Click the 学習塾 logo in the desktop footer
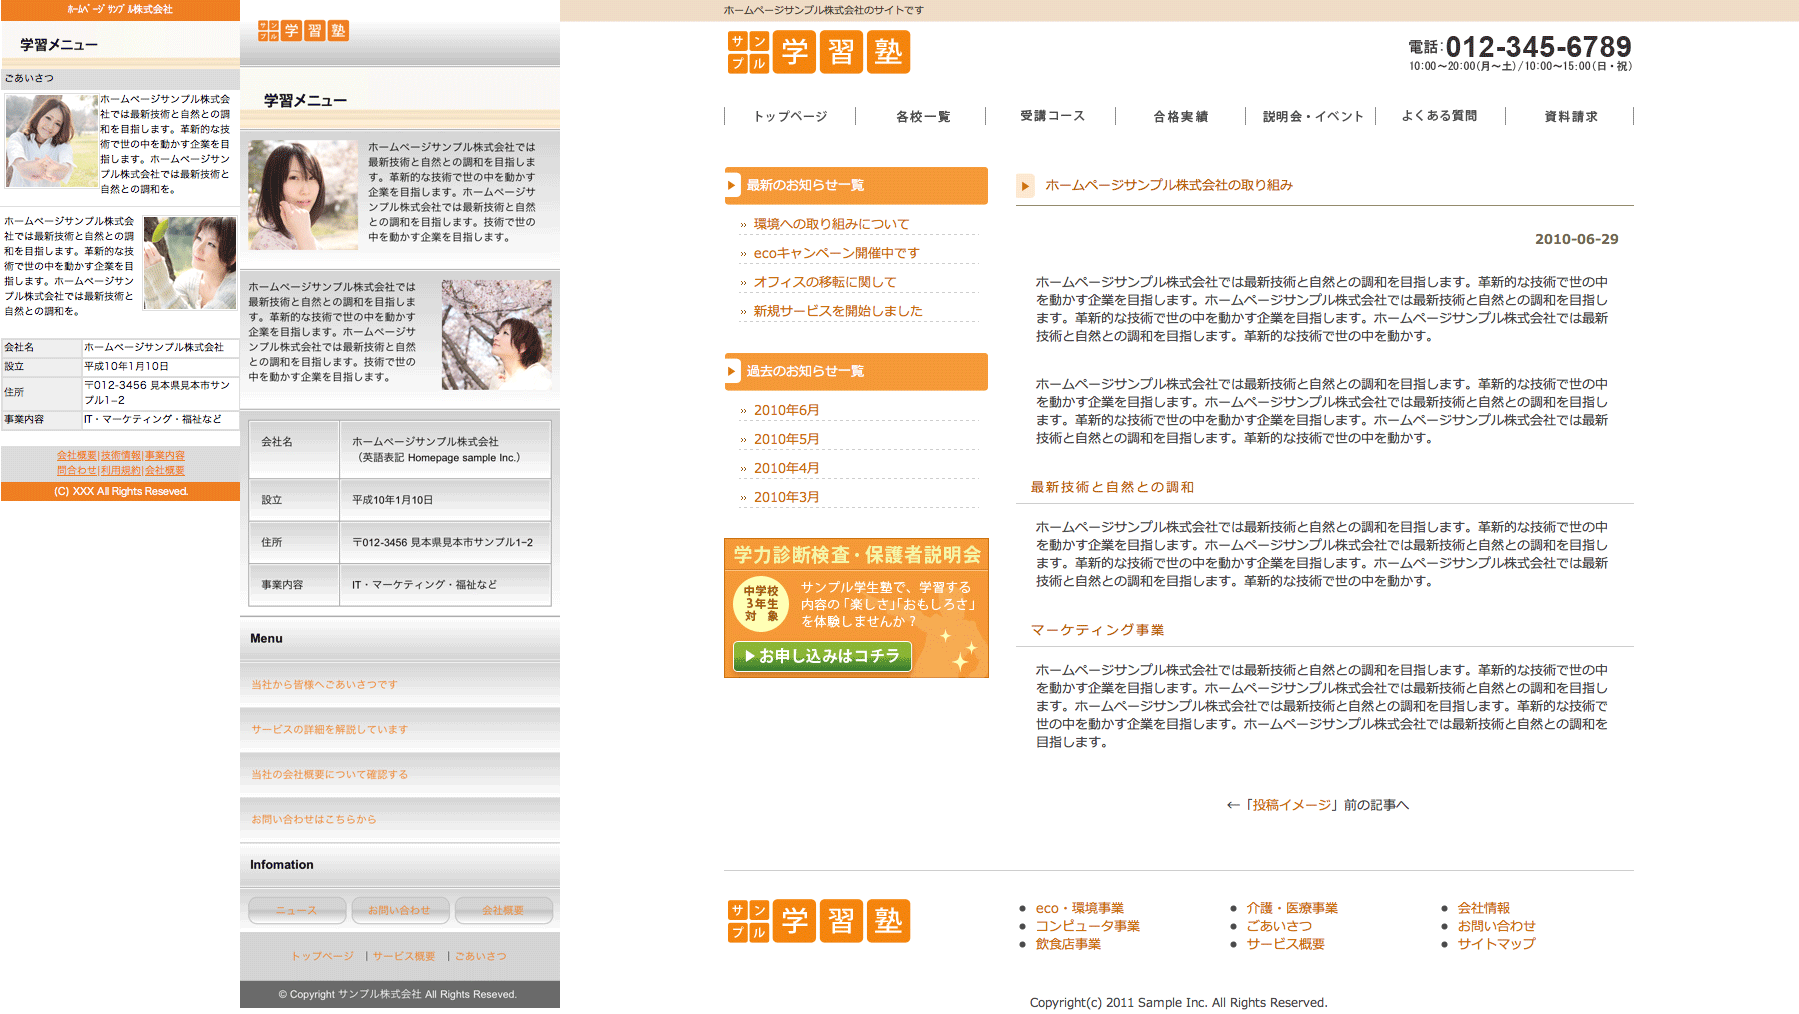This screenshot has width=1799, height=1014. pos(818,921)
